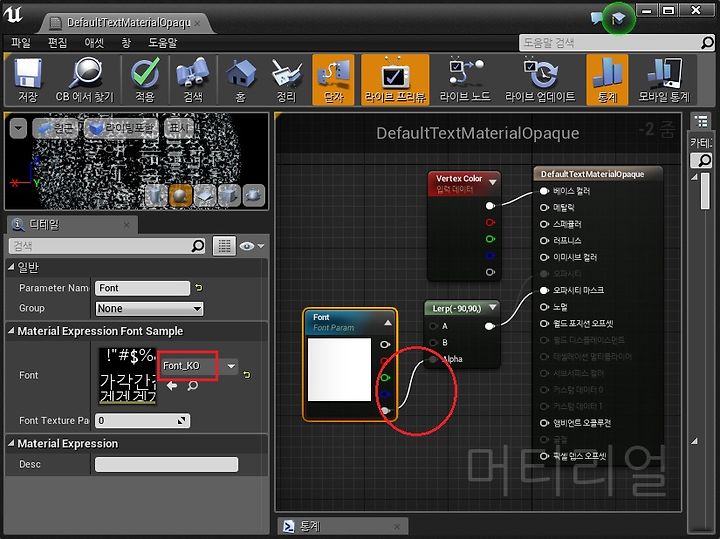Open the 파일 (File) menu

[x=21, y=43]
